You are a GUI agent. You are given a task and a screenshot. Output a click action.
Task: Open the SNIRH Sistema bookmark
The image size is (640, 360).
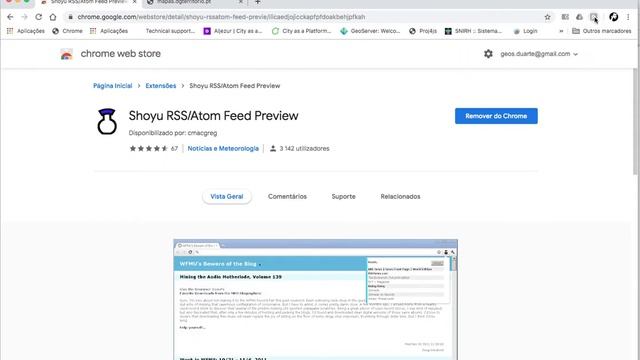pos(473,31)
